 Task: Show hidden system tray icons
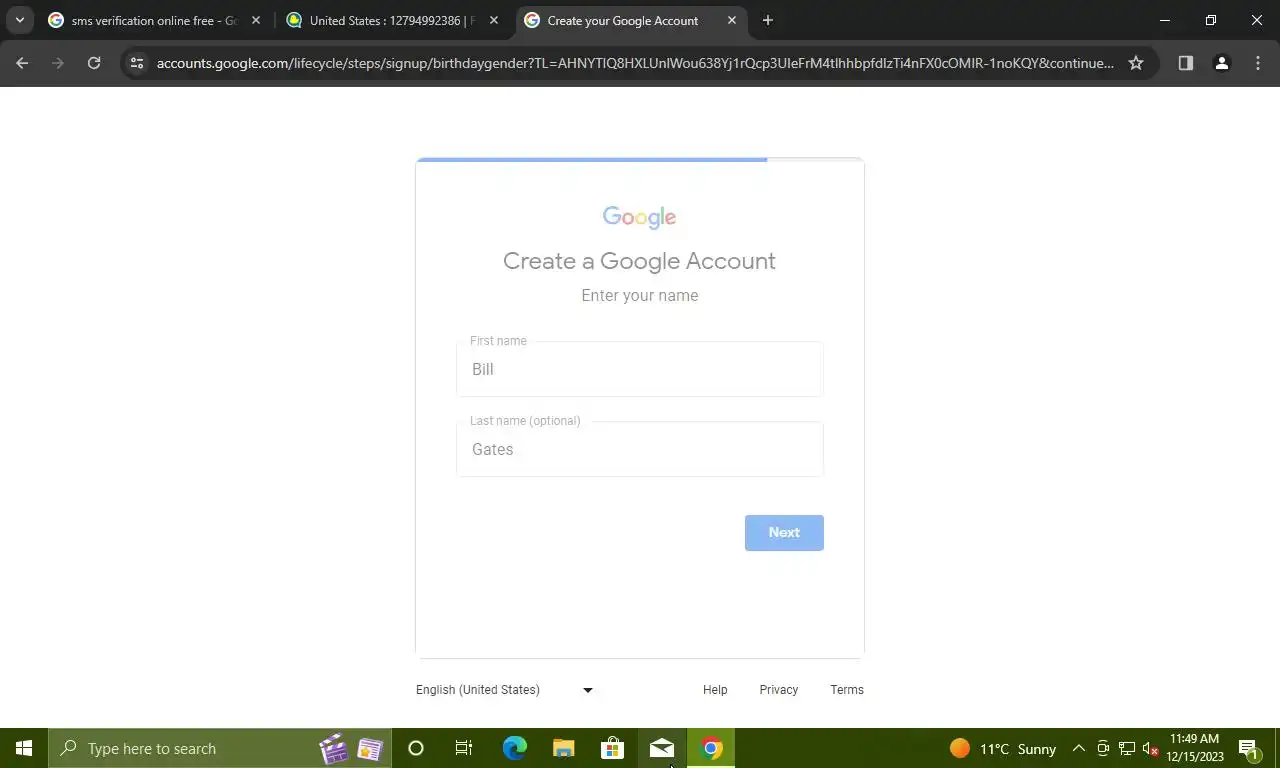(1079, 748)
